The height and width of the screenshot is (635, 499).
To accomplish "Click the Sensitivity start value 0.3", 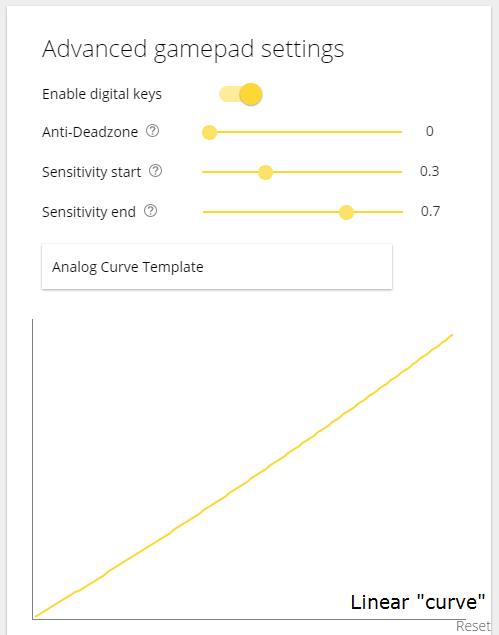I will pyautogui.click(x=429, y=171).
